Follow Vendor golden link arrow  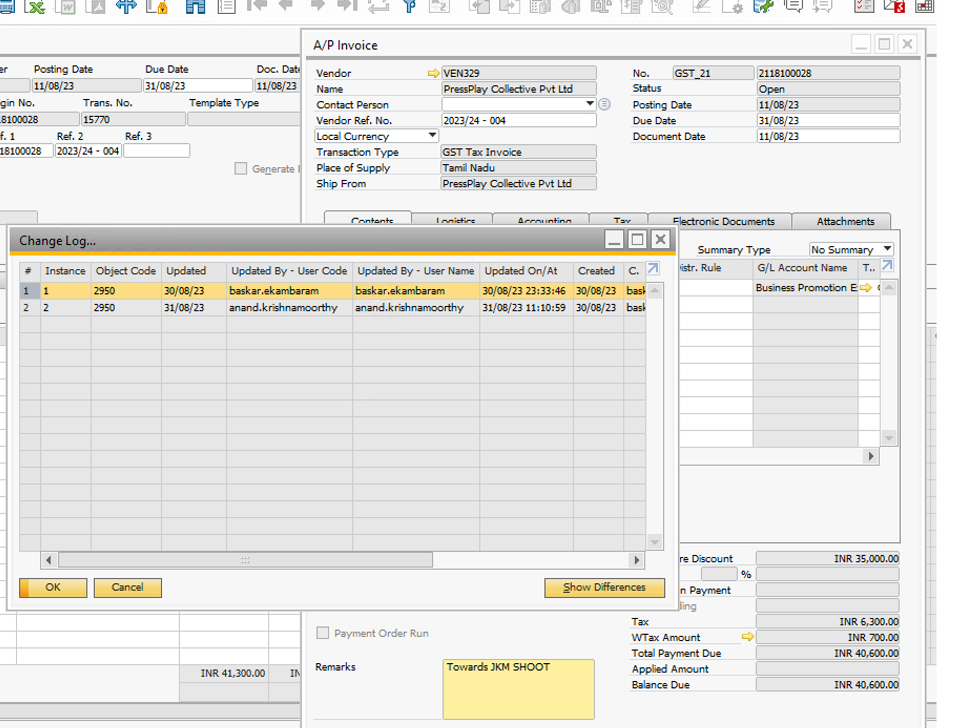point(433,73)
